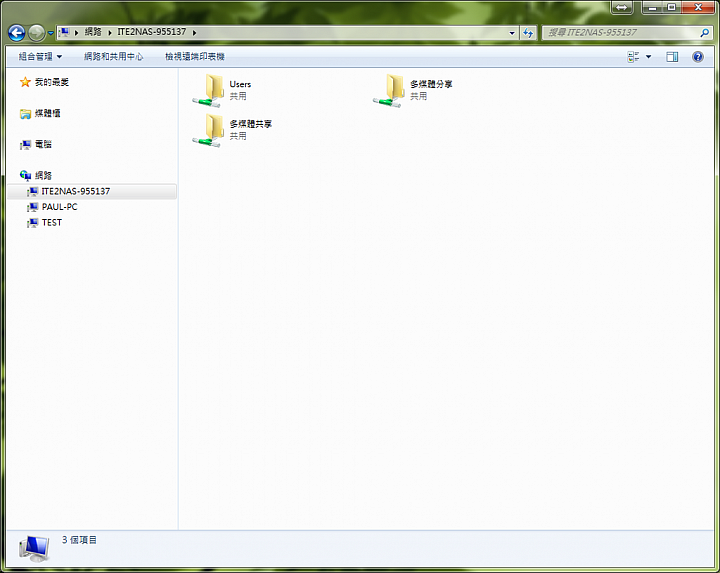Image resolution: width=720 pixels, height=573 pixels.
Task: Click the libraries folder icon
Action: [x=25, y=114]
